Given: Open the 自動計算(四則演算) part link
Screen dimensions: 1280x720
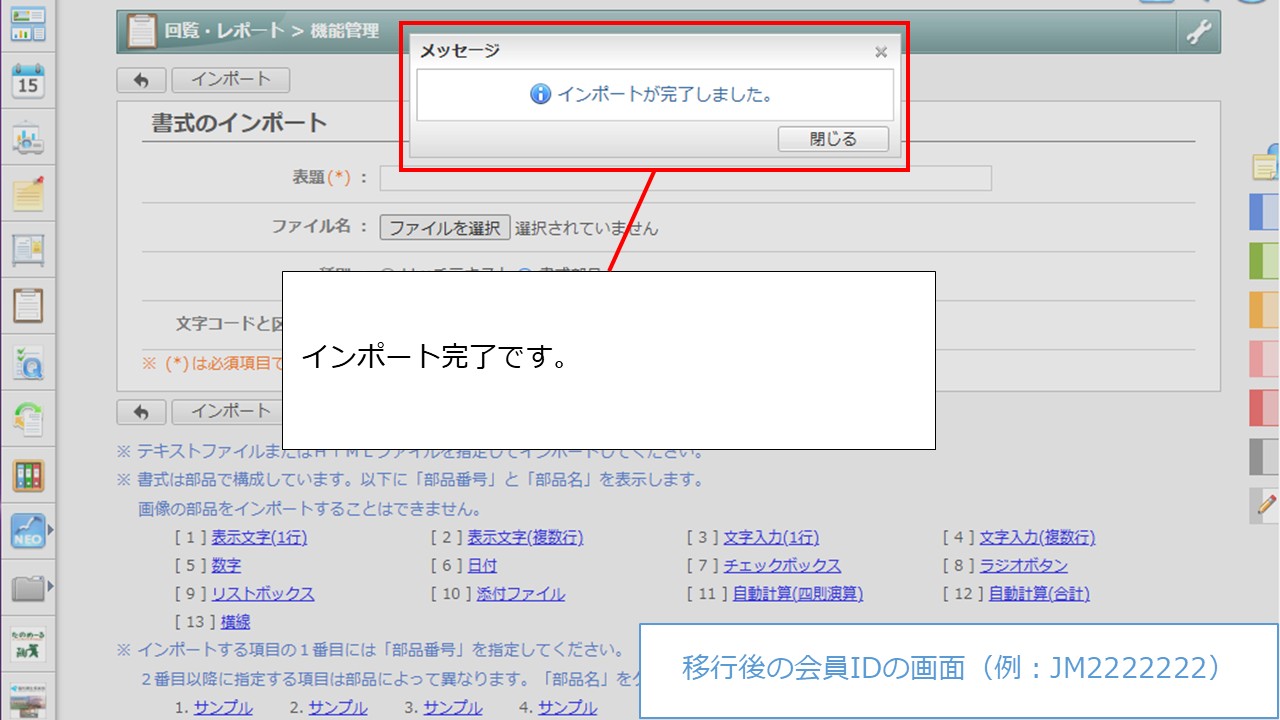Looking at the screenshot, I should [798, 594].
